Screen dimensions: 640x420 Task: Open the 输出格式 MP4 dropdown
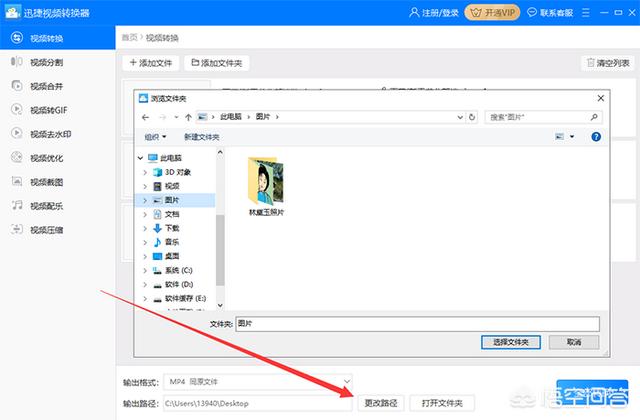[258, 382]
